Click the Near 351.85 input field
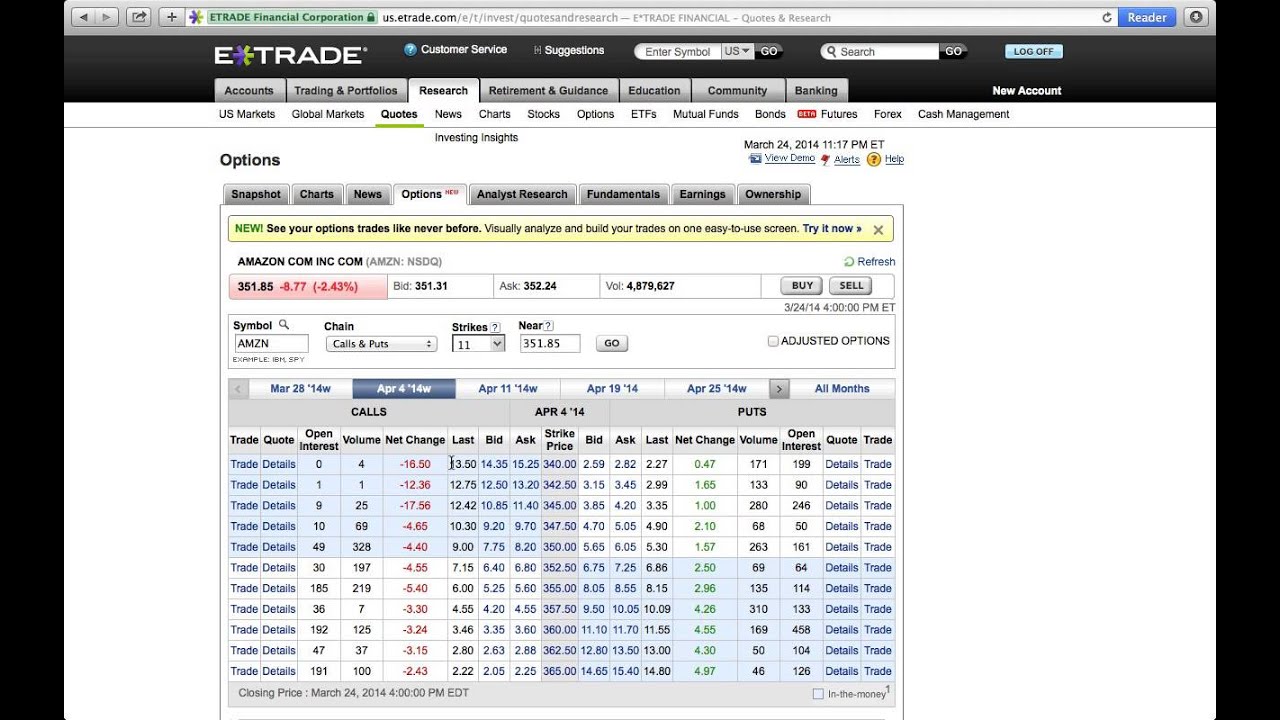Viewport: 1280px width, 720px height. [549, 343]
